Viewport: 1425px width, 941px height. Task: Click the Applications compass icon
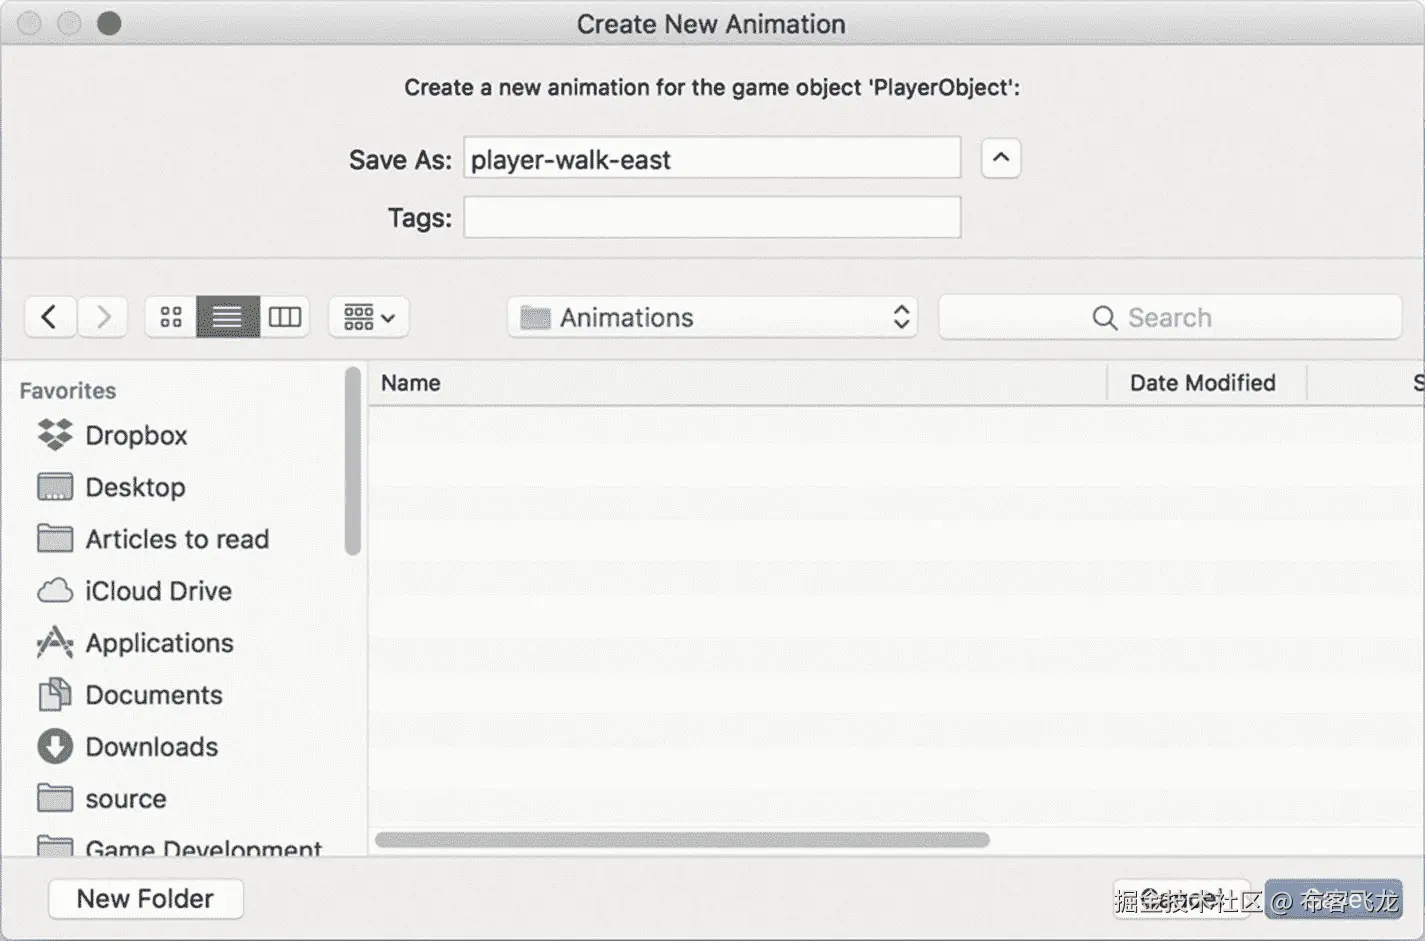click(x=55, y=643)
